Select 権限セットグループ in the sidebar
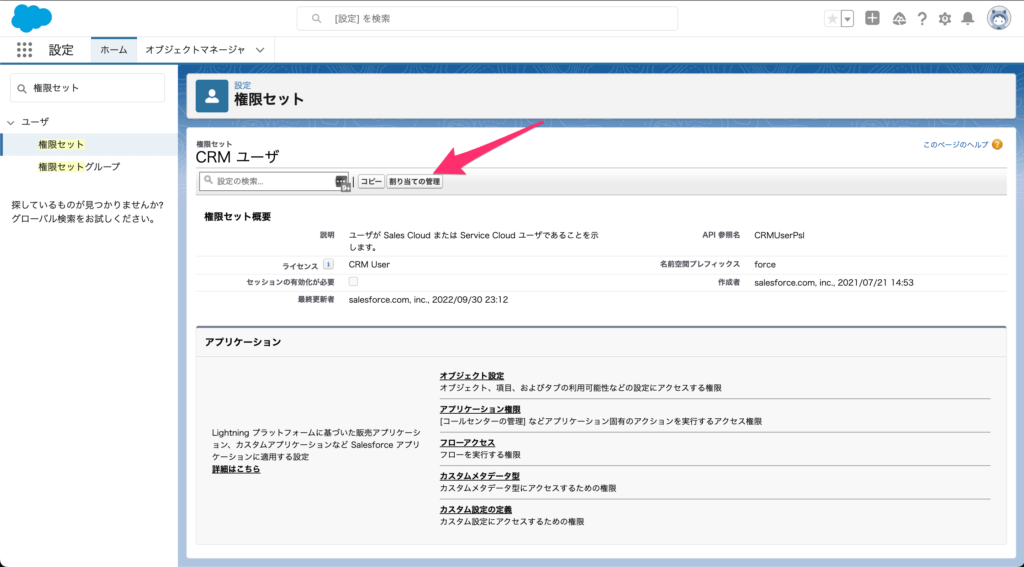 (x=78, y=166)
